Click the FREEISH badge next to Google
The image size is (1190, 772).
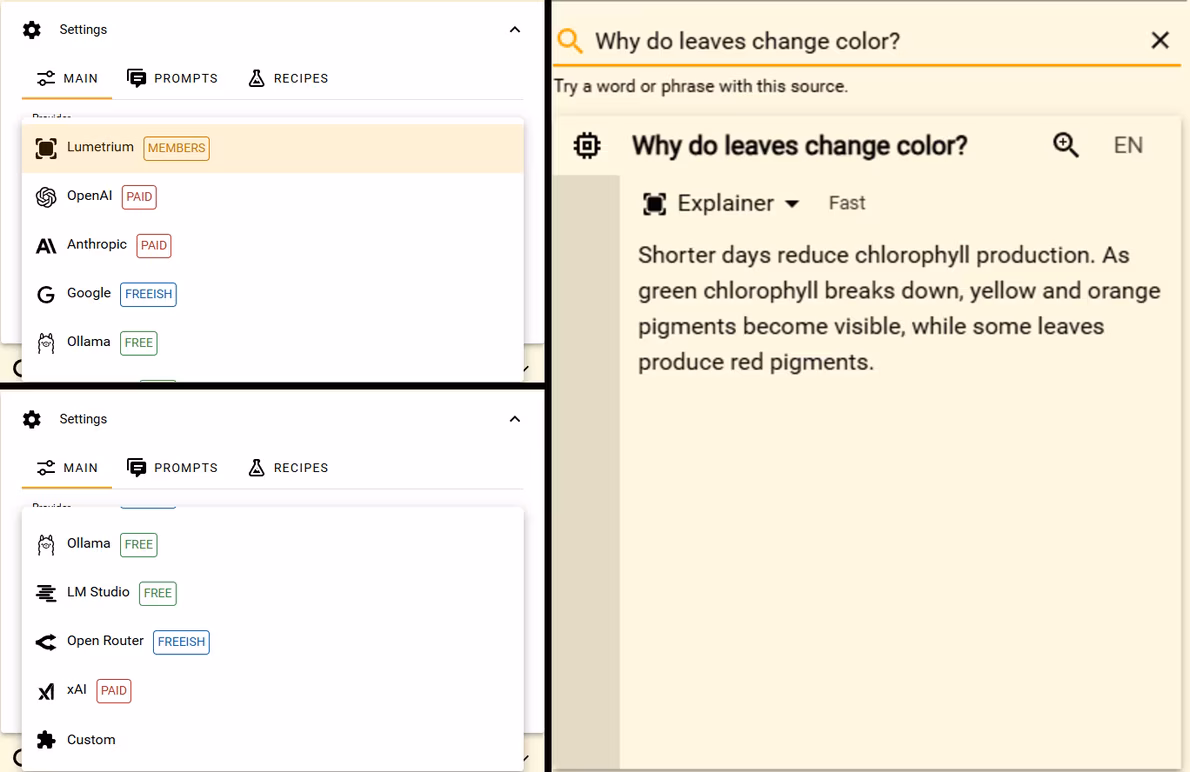[149, 294]
